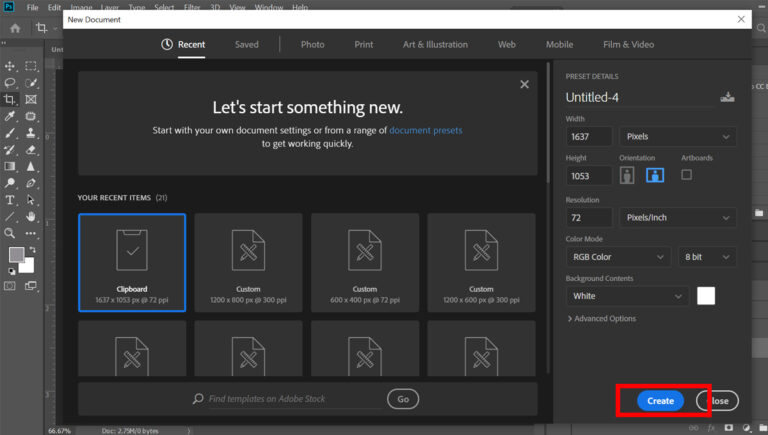Select the Rectangular Marquee tool
The image size is (768, 435).
tap(31, 66)
